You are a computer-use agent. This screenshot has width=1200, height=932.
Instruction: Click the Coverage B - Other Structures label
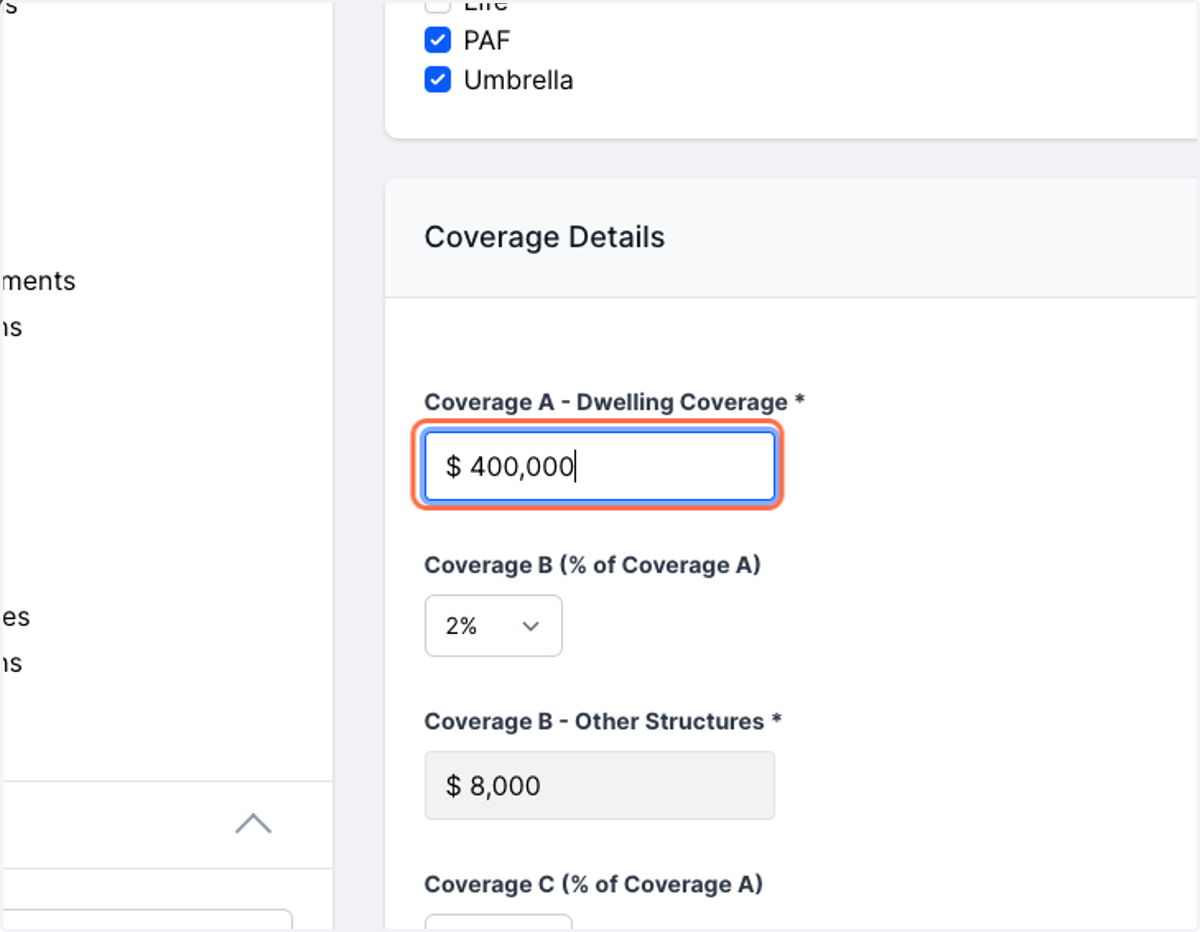602,721
